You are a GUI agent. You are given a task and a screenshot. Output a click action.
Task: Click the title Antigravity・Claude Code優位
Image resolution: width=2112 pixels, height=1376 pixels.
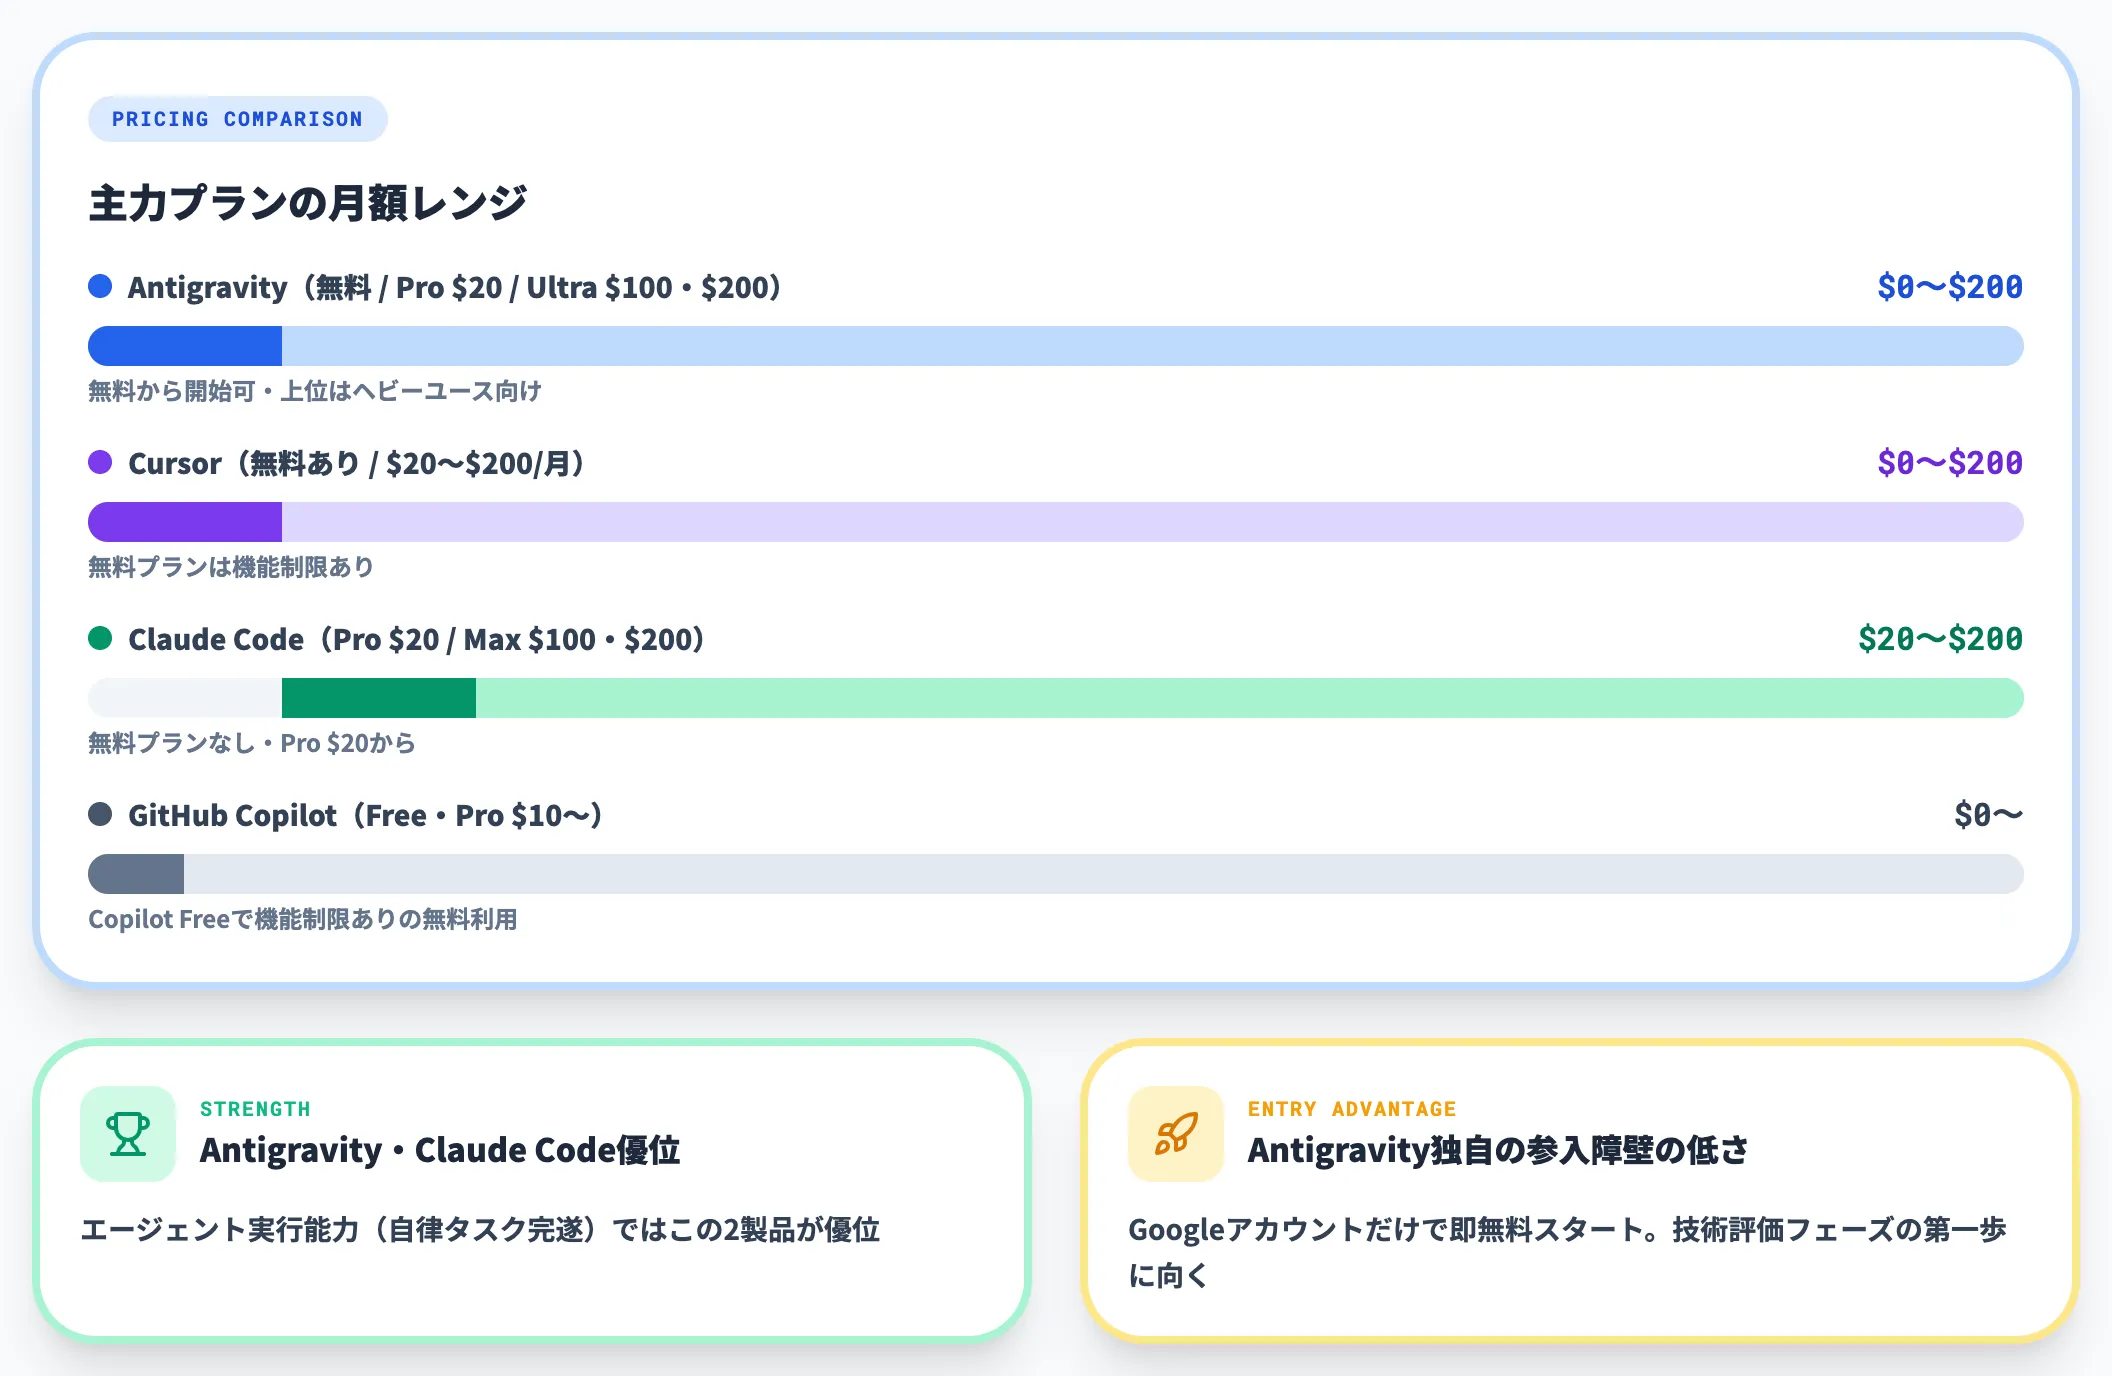coord(440,1150)
